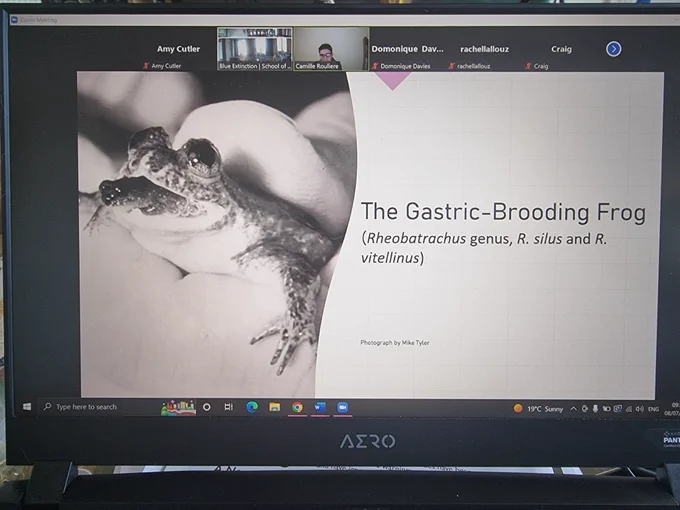
Task: Switch to Google Chrome on the taskbar
Action: 297,407
